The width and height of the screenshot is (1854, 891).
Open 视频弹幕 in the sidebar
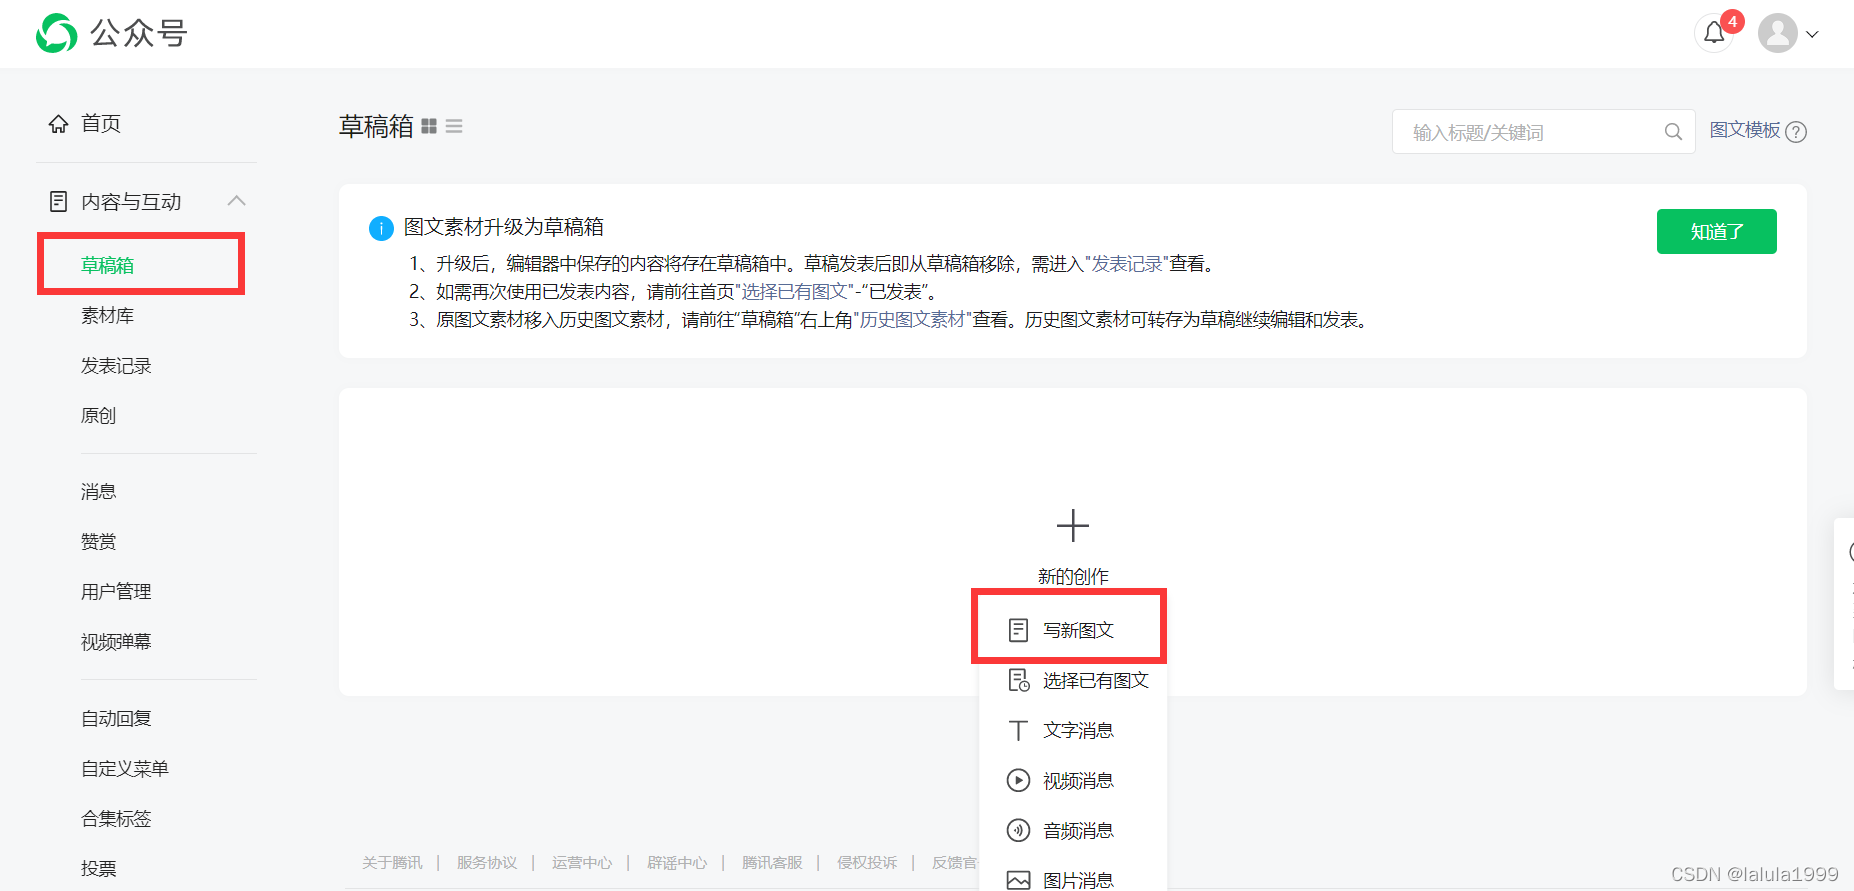tap(116, 641)
